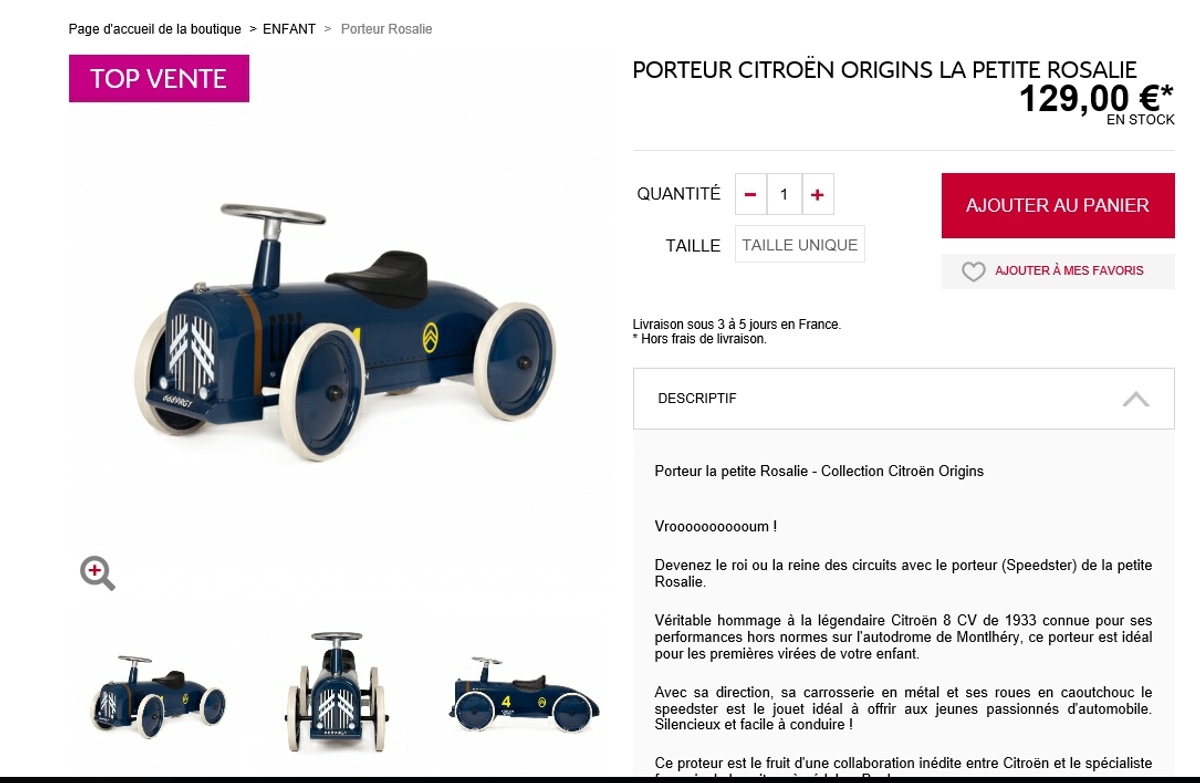Click the magnifier zoom icon on product image
1200x783 pixels.
97,573
